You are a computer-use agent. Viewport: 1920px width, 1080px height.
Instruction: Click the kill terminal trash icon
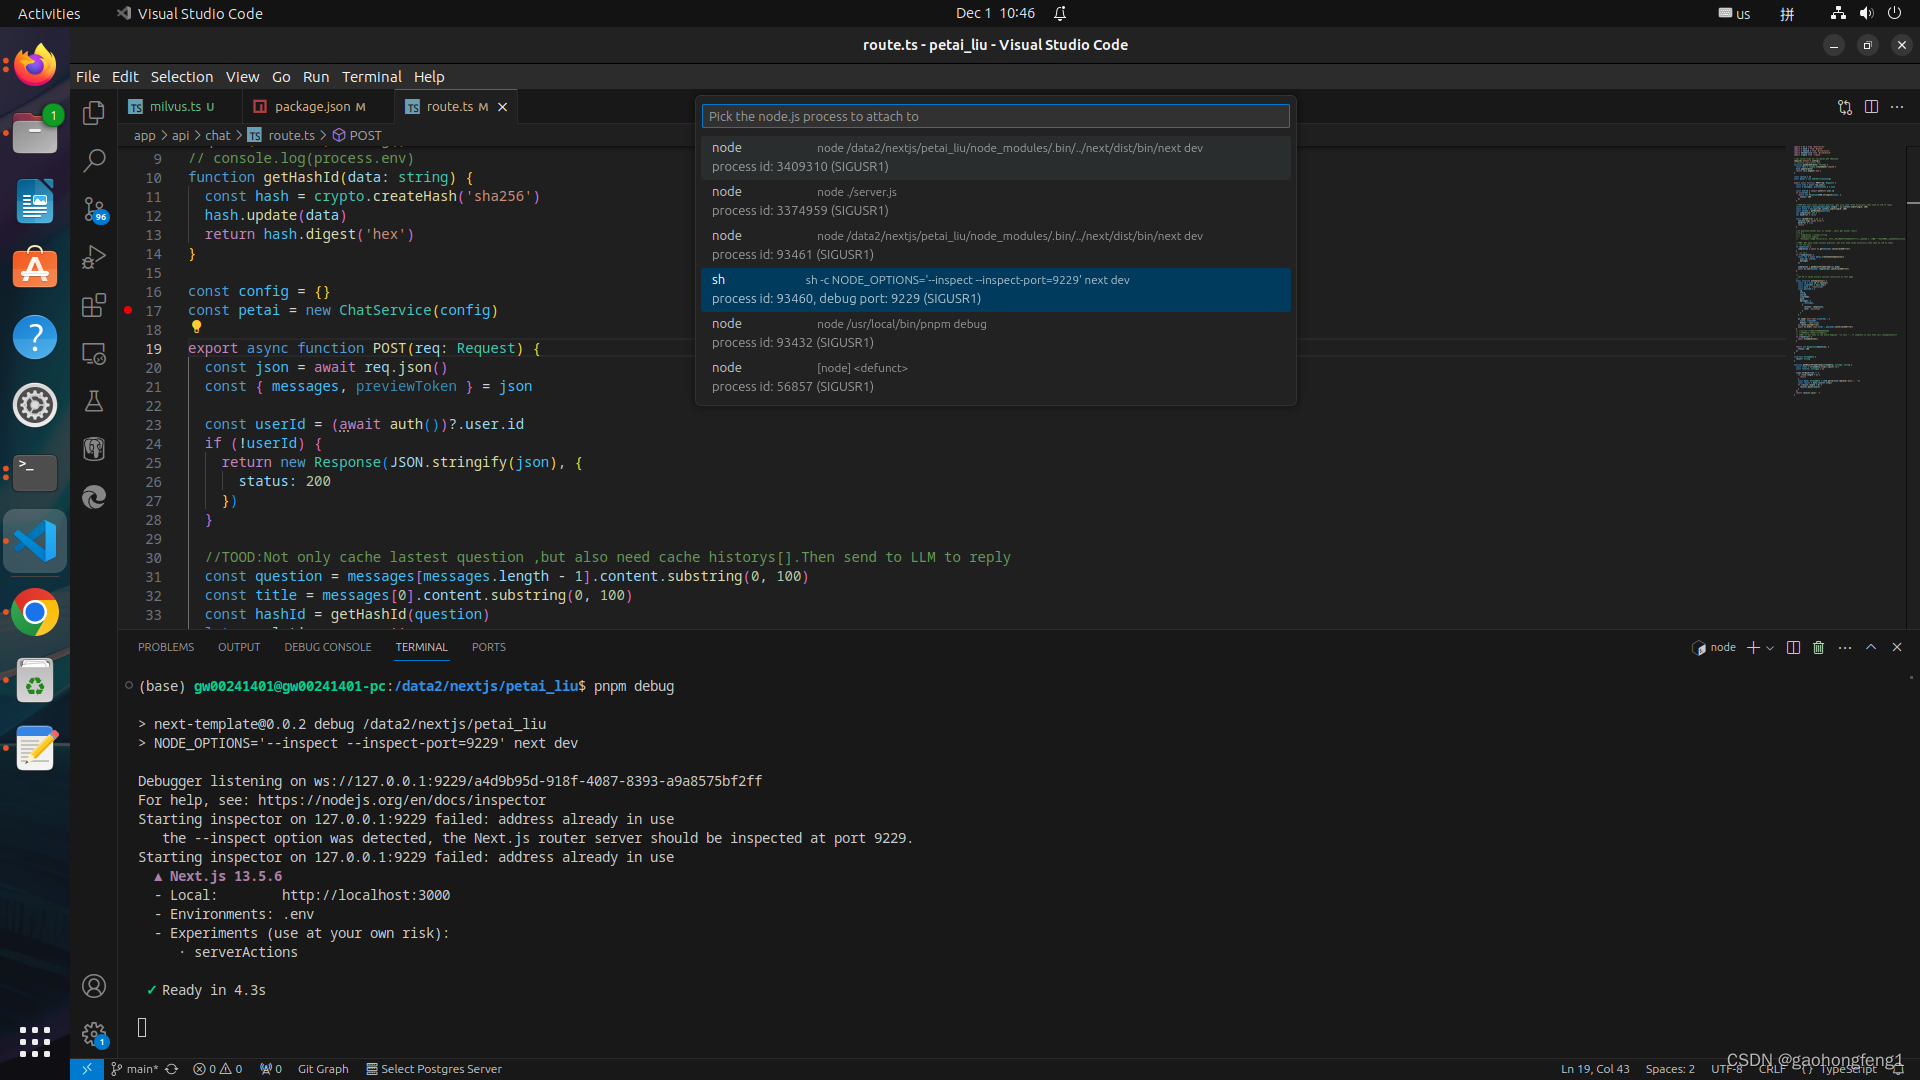(x=1818, y=648)
